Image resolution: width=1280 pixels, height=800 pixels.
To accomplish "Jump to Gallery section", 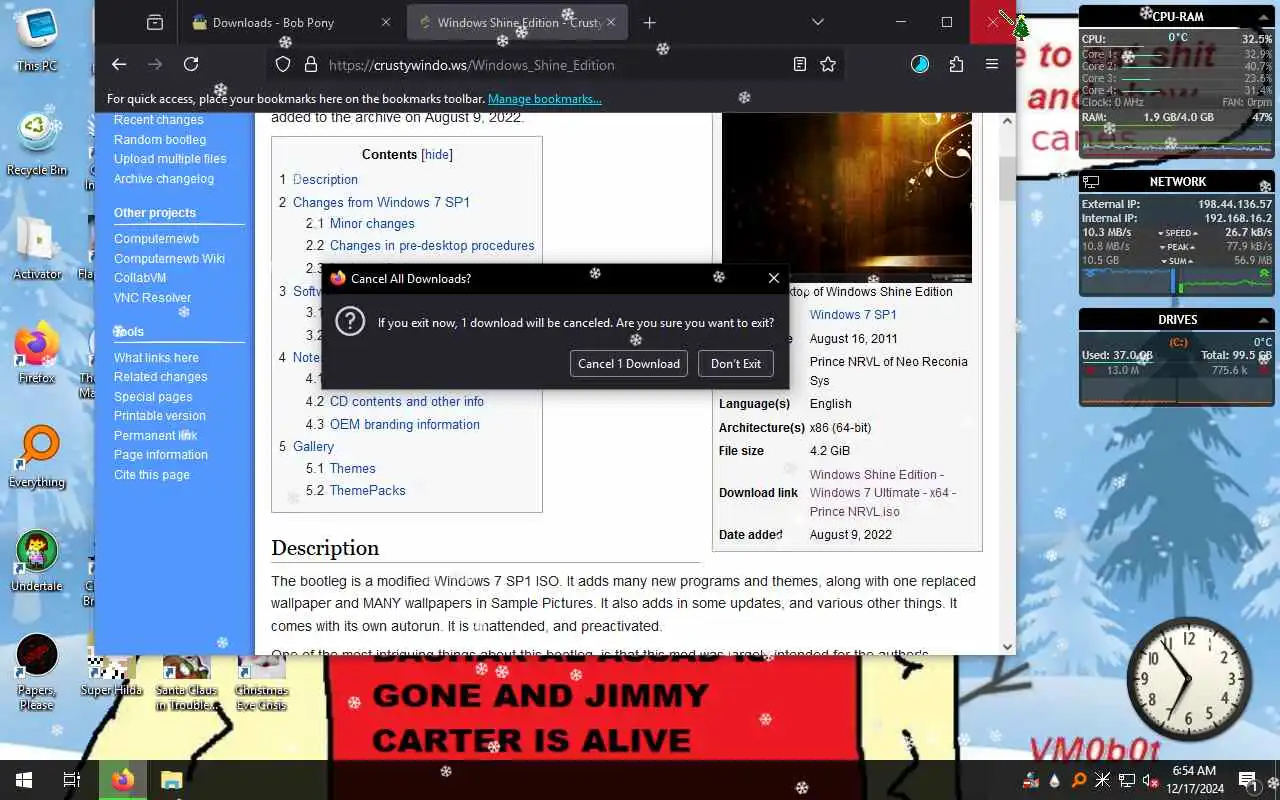I will tap(313, 446).
